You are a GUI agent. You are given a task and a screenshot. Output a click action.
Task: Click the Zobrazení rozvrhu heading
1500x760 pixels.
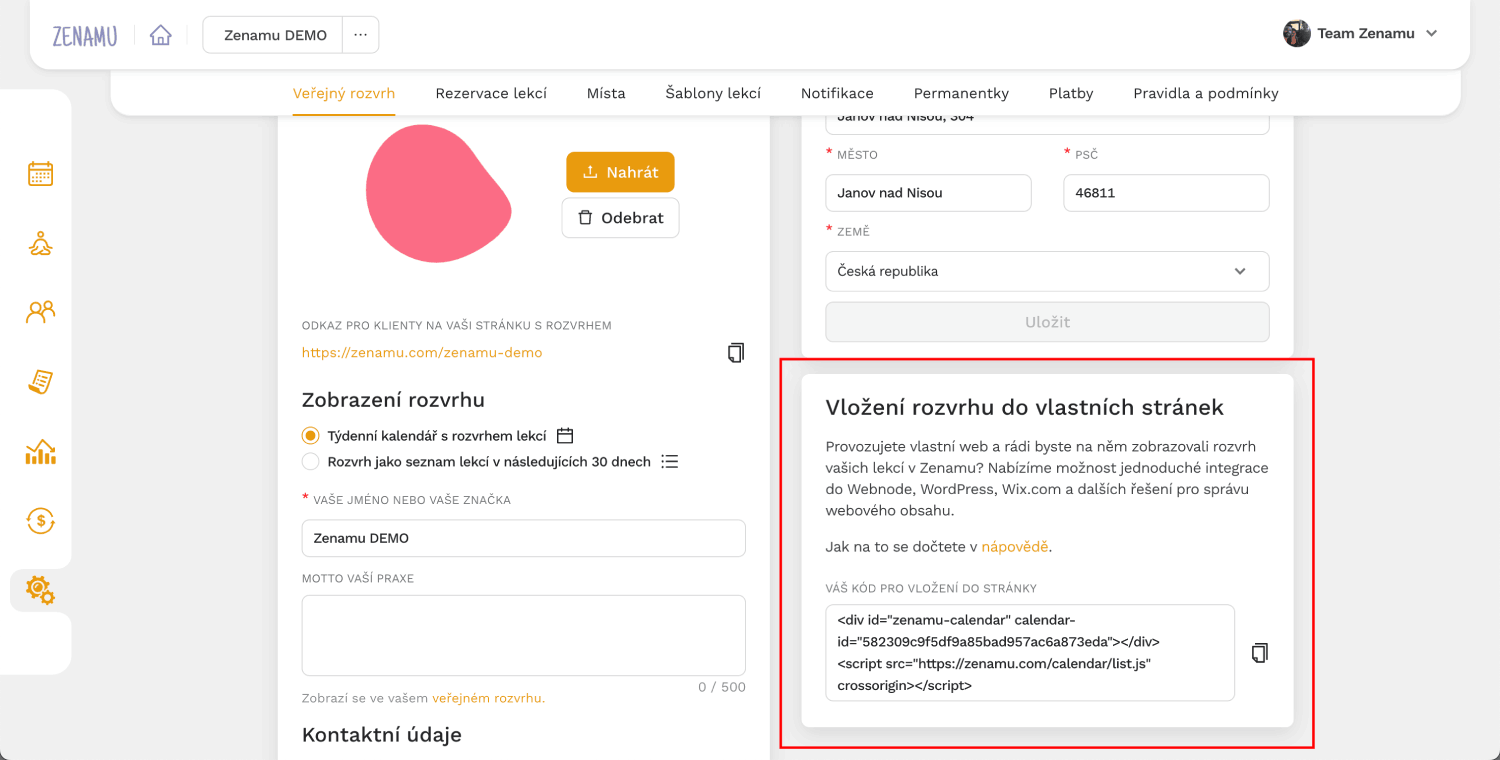point(393,400)
